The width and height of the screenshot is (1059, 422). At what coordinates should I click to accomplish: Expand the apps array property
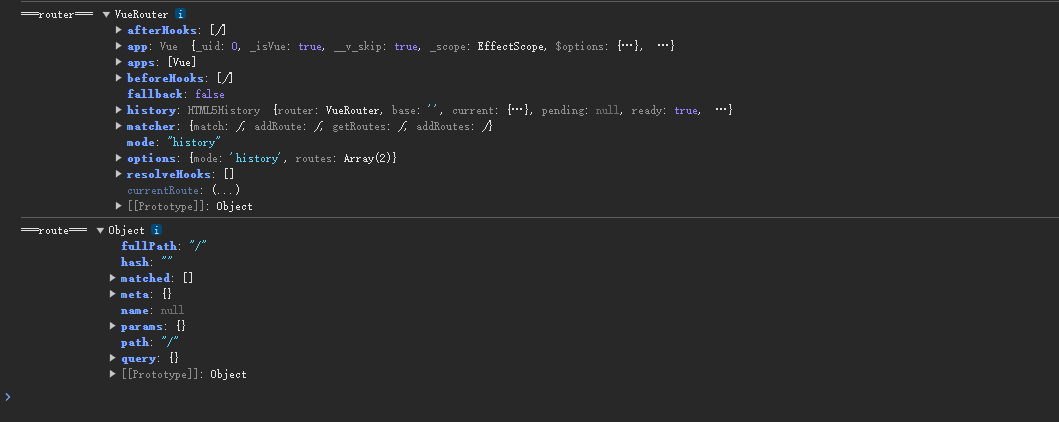pyautogui.click(x=120, y=62)
